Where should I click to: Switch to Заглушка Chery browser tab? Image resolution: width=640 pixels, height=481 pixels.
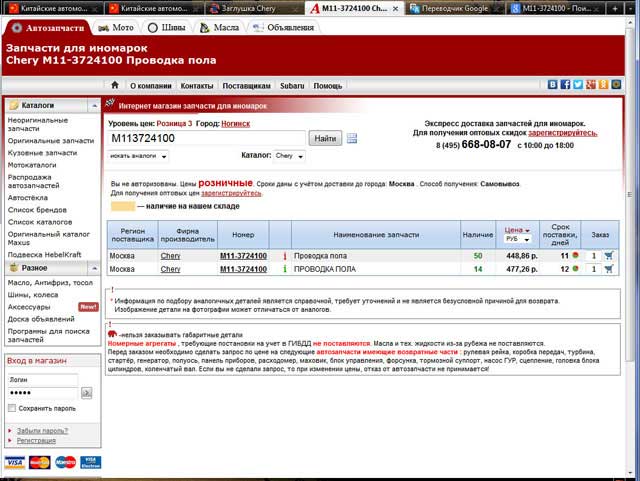254,8
